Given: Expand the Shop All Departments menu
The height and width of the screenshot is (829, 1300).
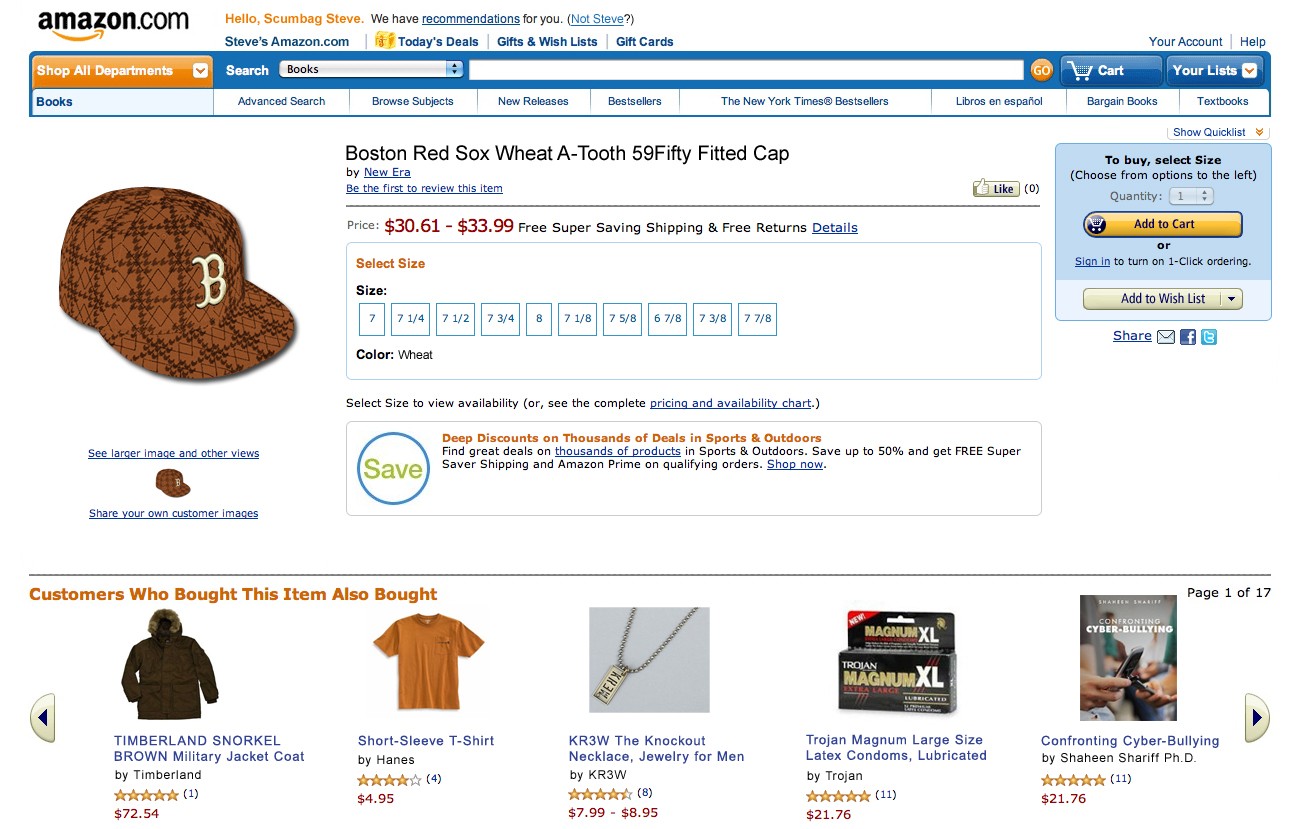Looking at the screenshot, I should tap(122, 71).
